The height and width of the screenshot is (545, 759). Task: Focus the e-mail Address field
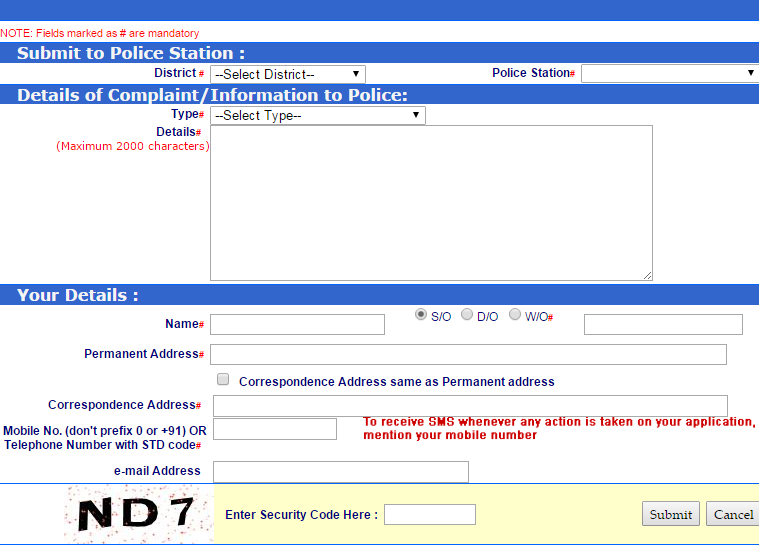pos(340,471)
